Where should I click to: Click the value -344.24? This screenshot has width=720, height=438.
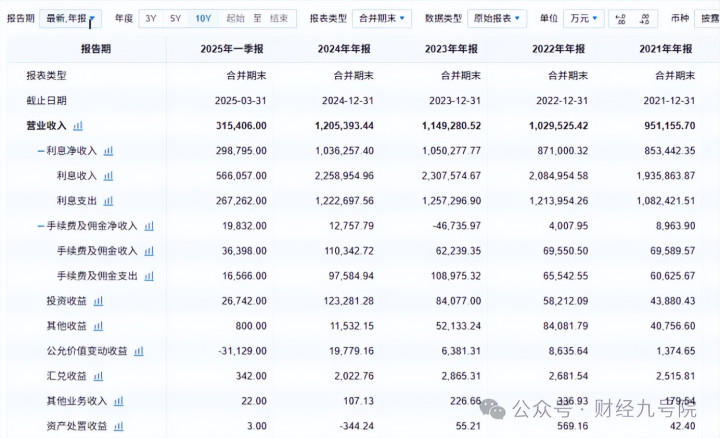coord(357,426)
